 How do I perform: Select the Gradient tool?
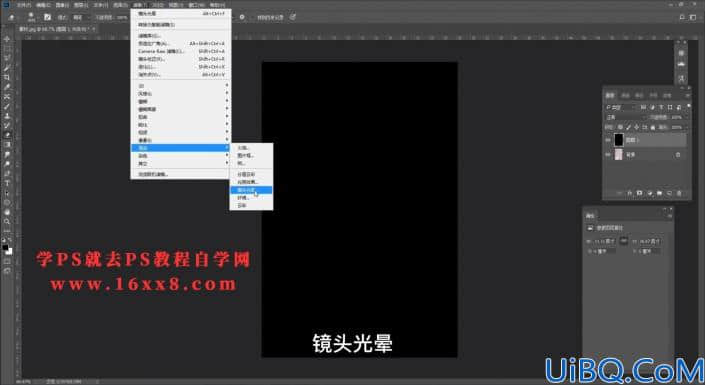[x=7, y=144]
